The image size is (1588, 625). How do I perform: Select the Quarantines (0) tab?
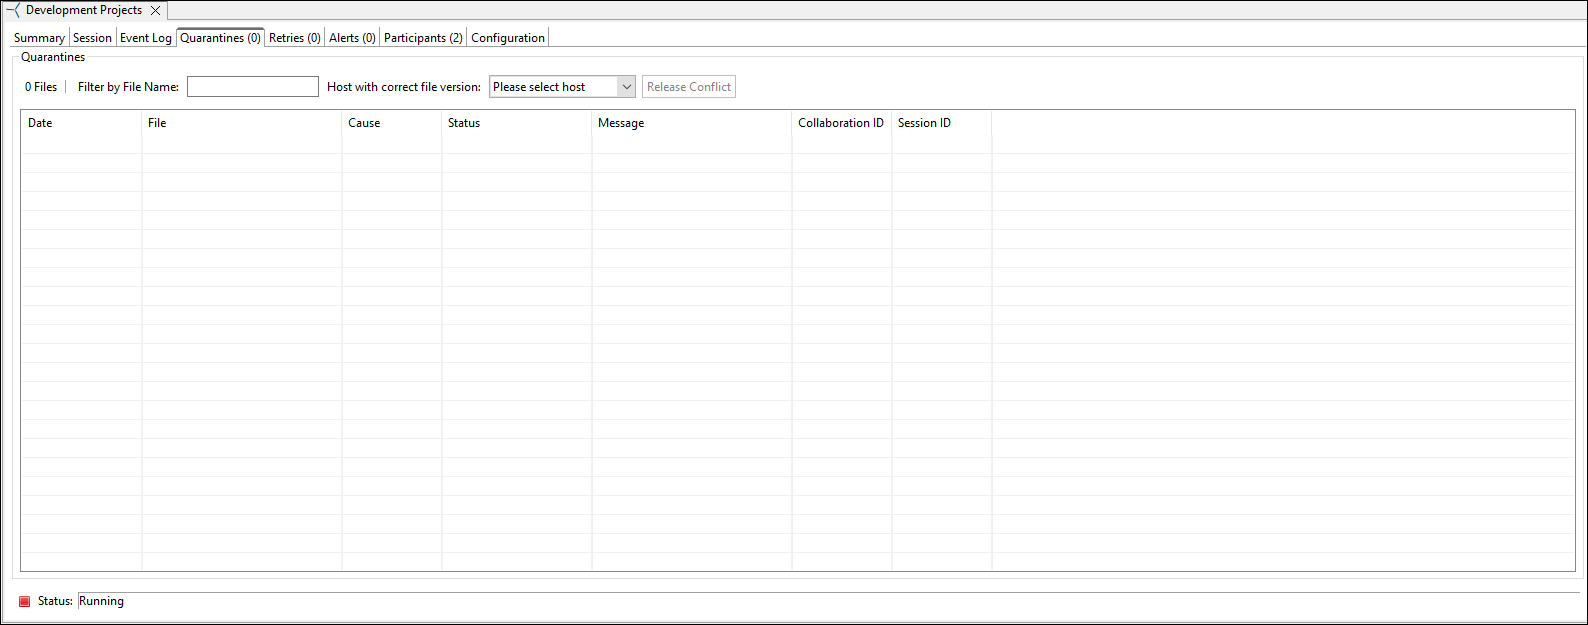tap(220, 38)
